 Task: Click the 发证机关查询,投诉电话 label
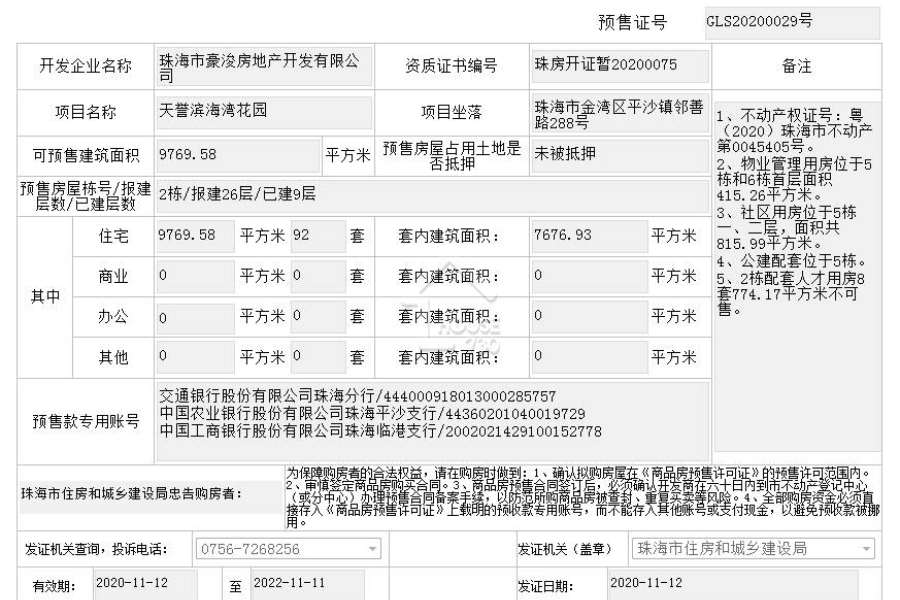96,549
